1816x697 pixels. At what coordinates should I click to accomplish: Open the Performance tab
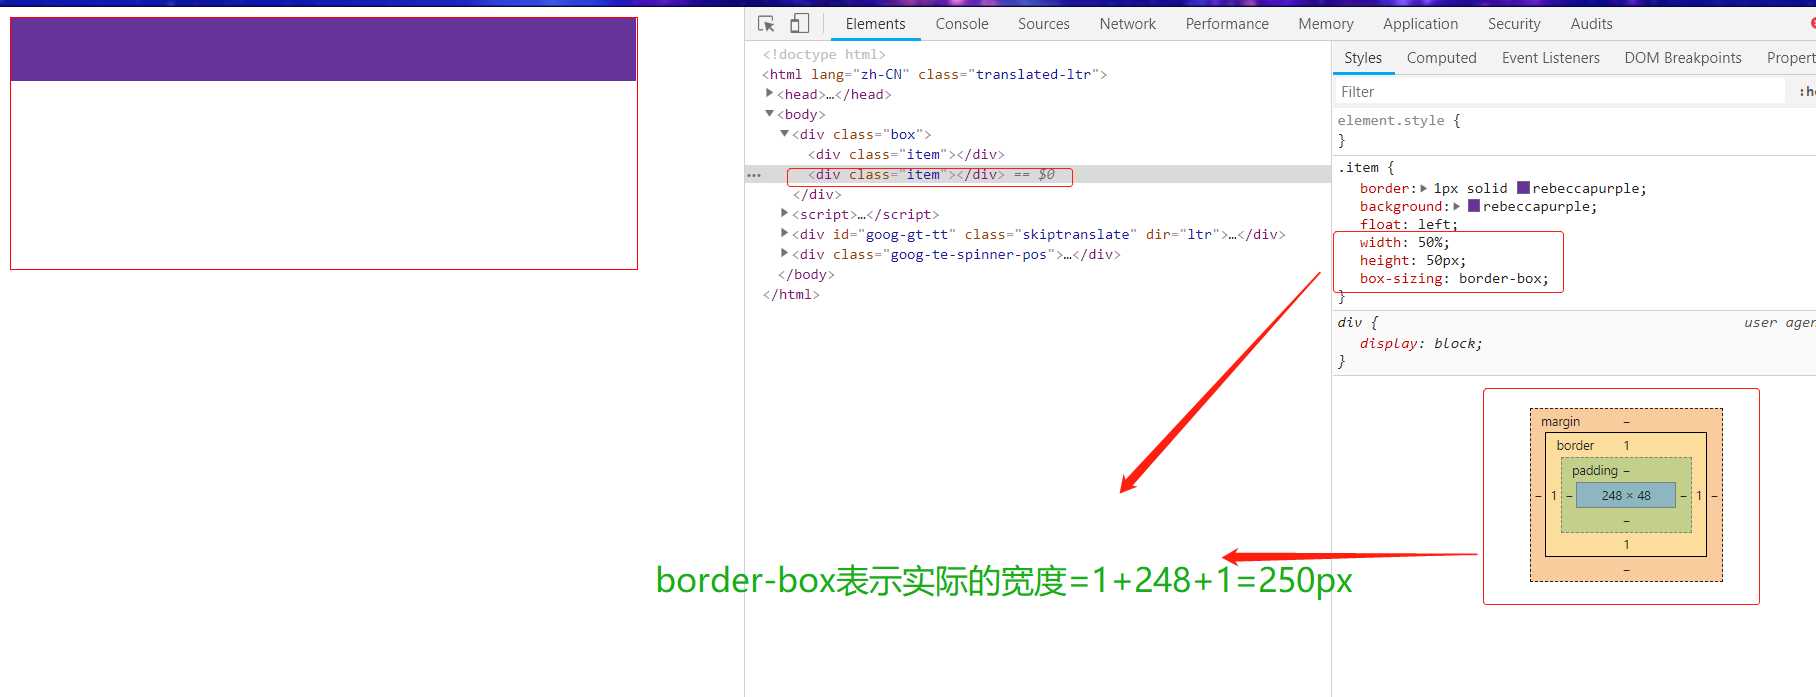pyautogui.click(x=1227, y=24)
